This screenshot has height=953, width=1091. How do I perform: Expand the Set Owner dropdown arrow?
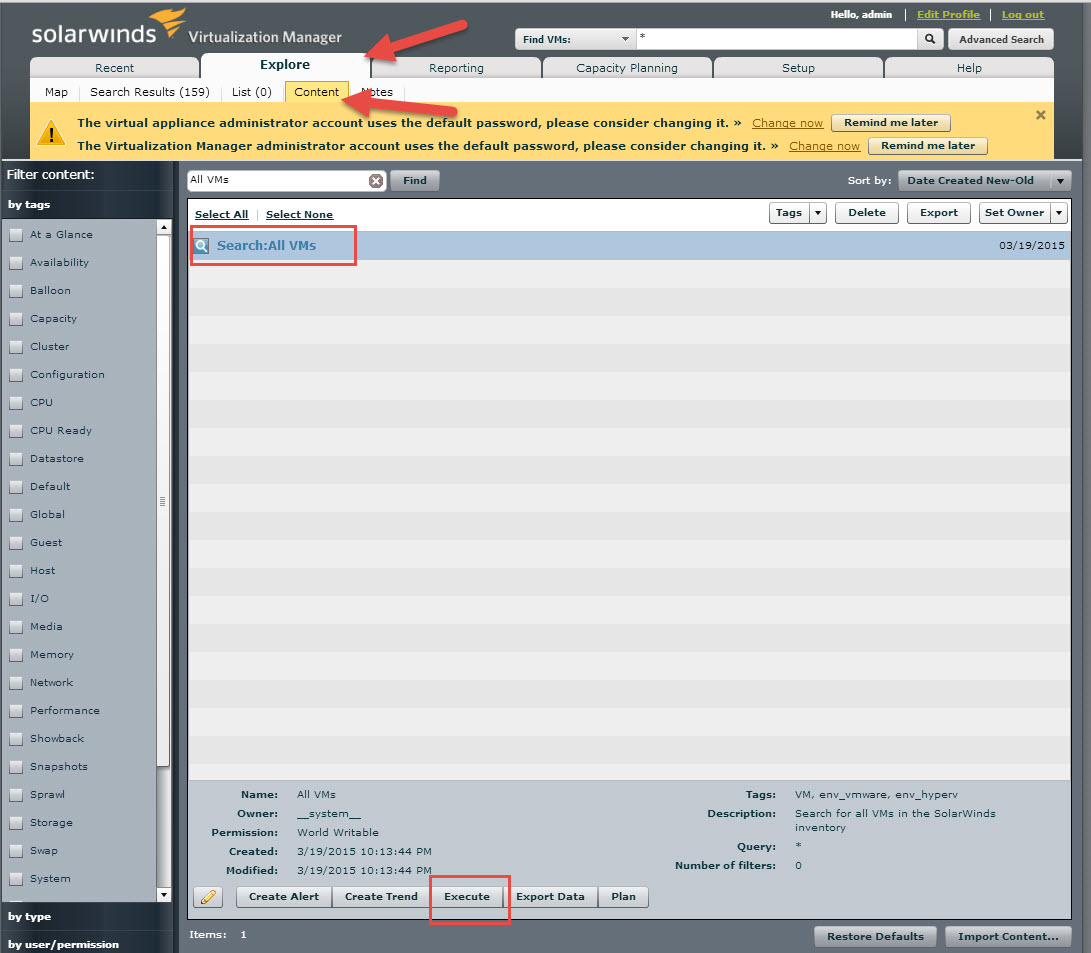pos(1059,213)
